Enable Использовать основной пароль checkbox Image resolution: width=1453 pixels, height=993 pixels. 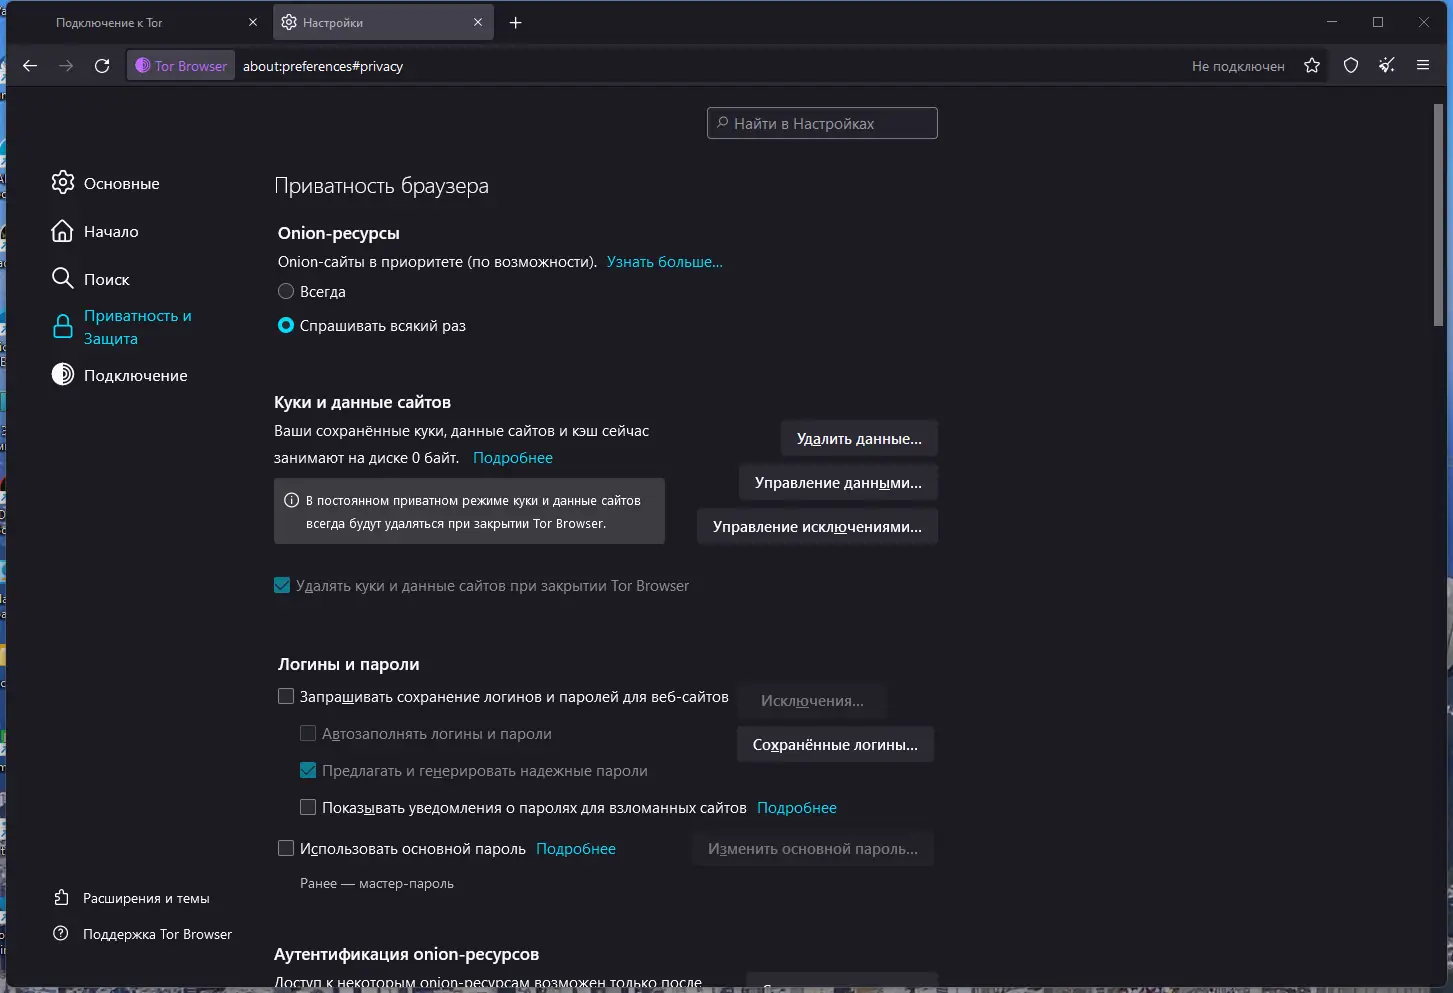click(x=286, y=848)
